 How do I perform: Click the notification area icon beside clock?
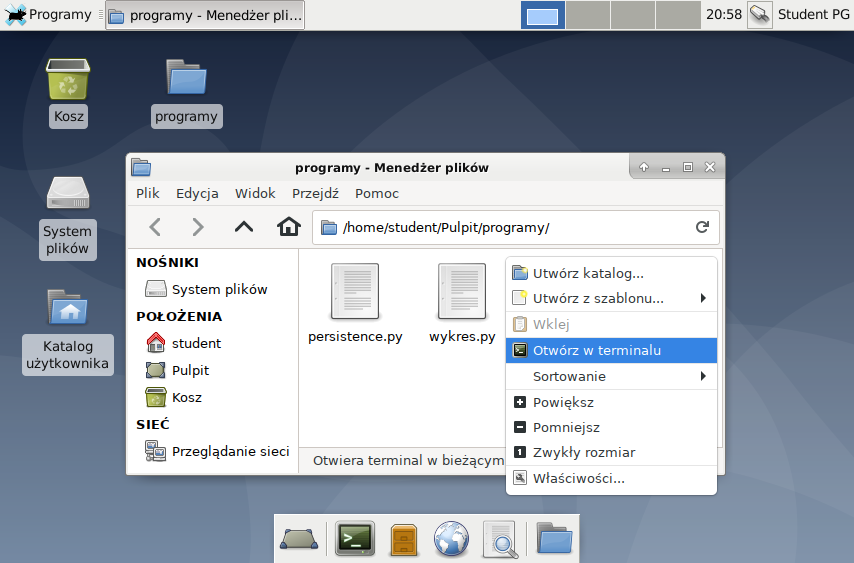click(759, 15)
